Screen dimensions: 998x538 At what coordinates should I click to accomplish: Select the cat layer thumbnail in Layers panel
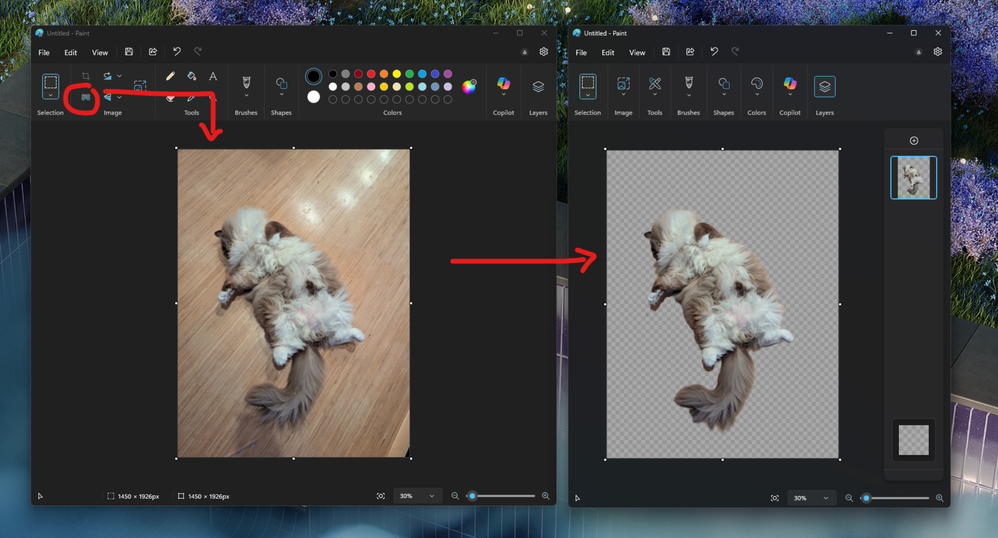click(x=913, y=178)
